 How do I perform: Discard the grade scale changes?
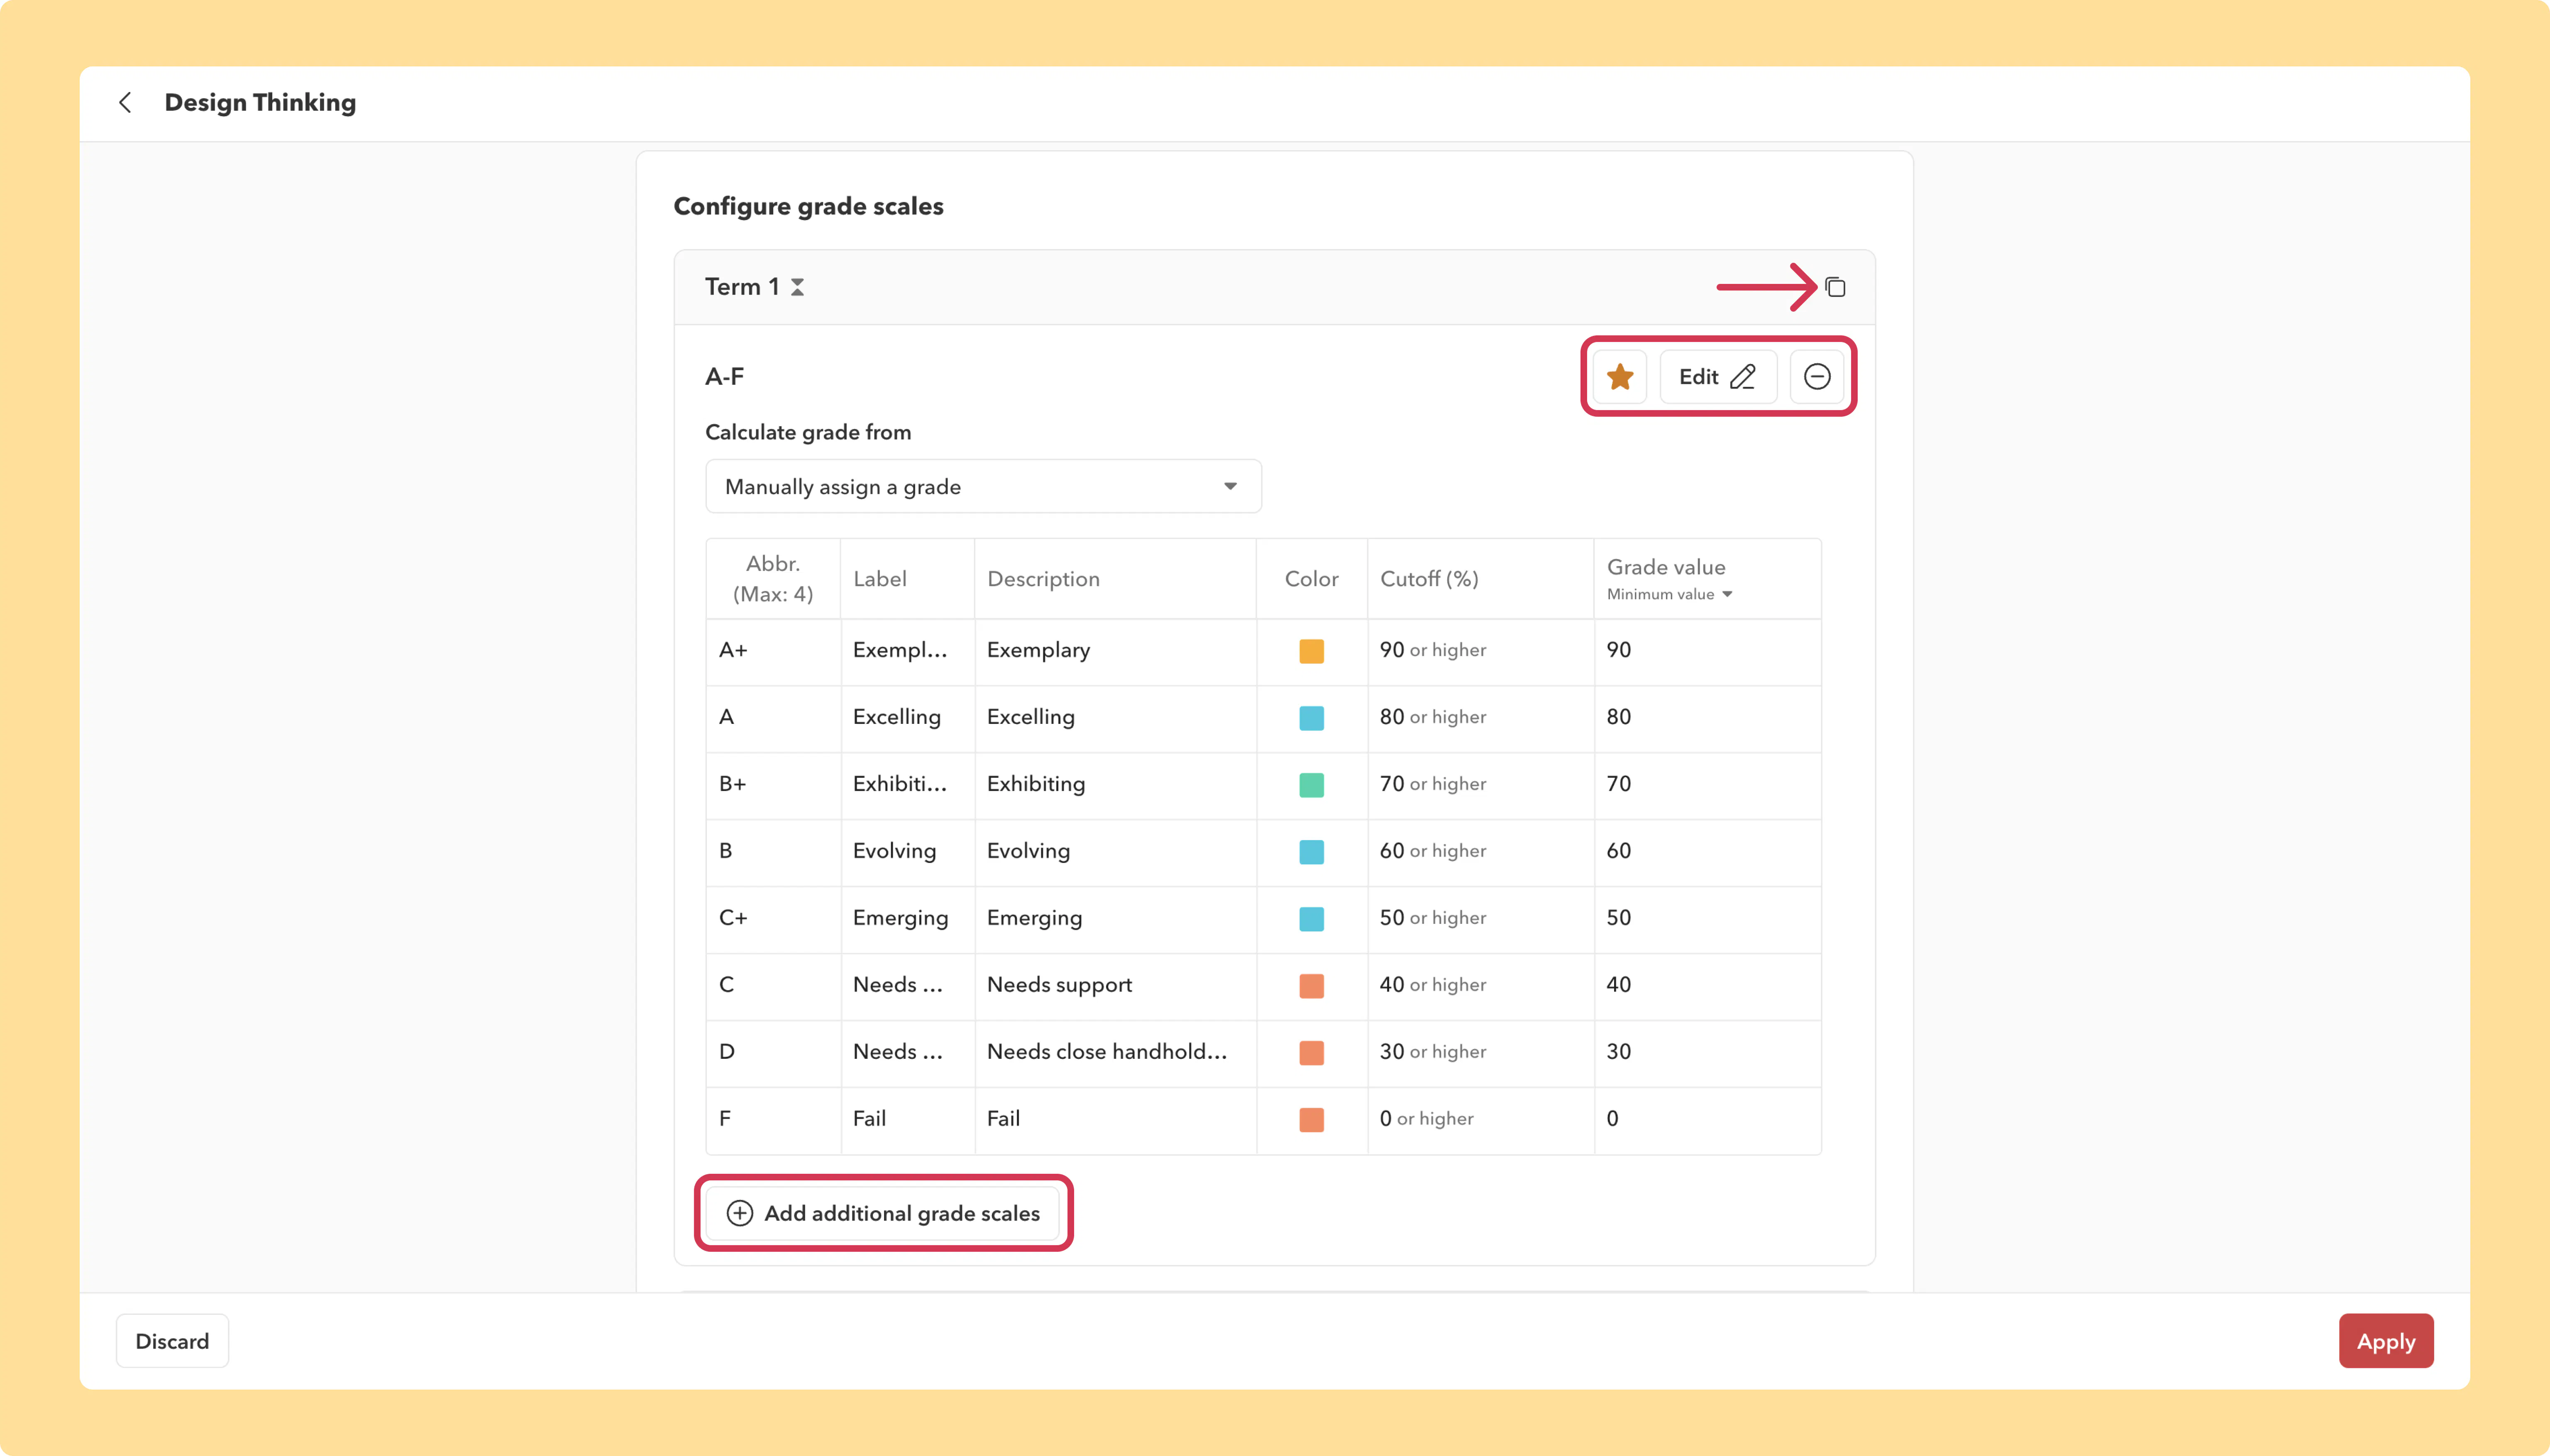(172, 1341)
